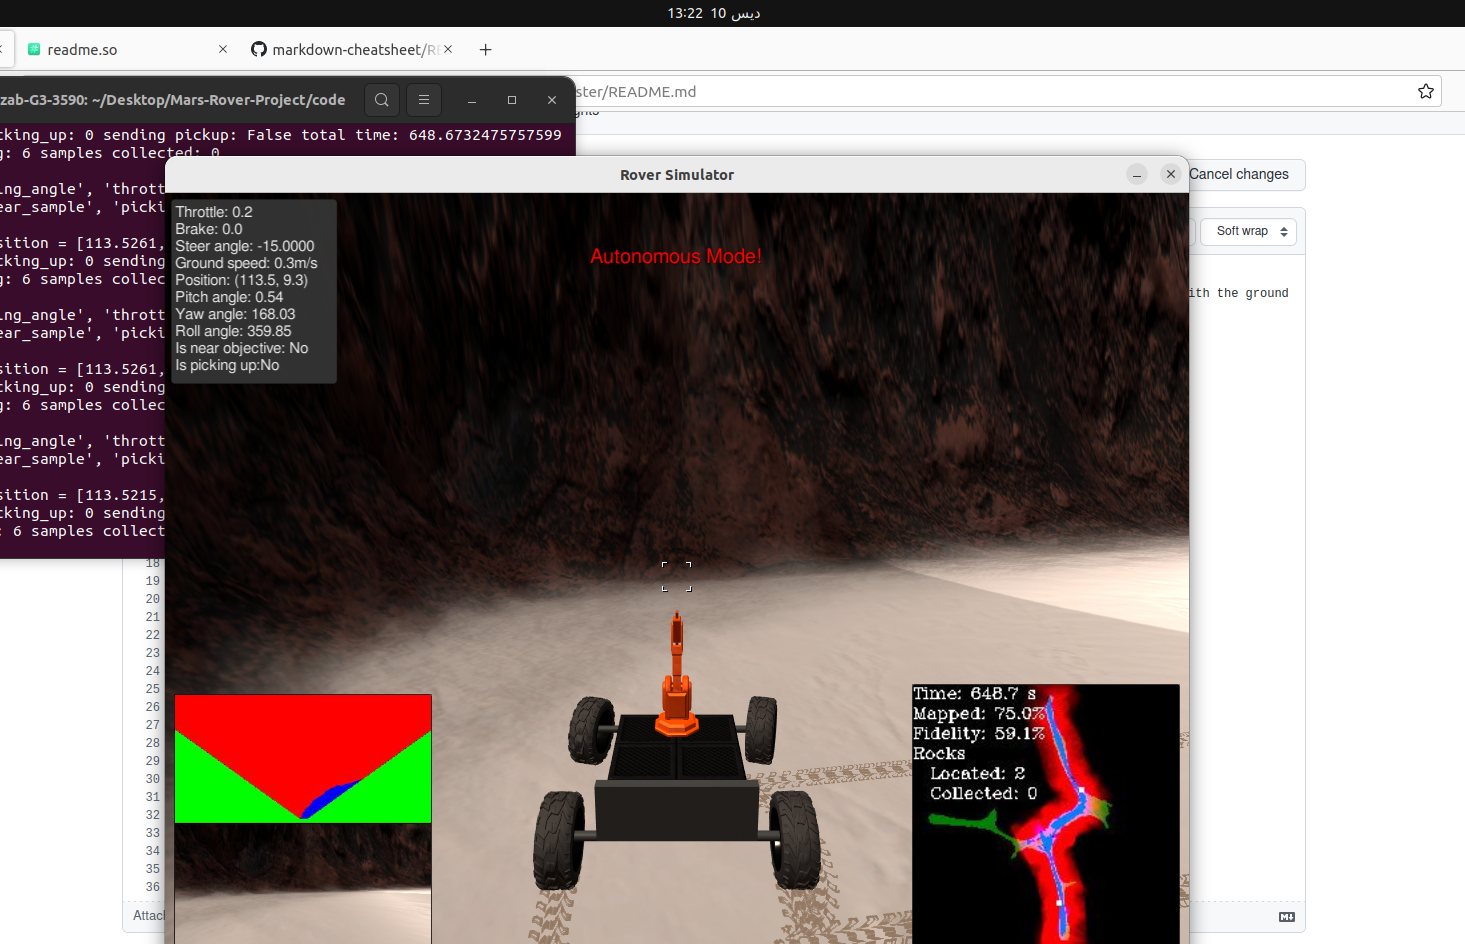Click the 'Throttle: 0.2' readout

[x=214, y=212]
